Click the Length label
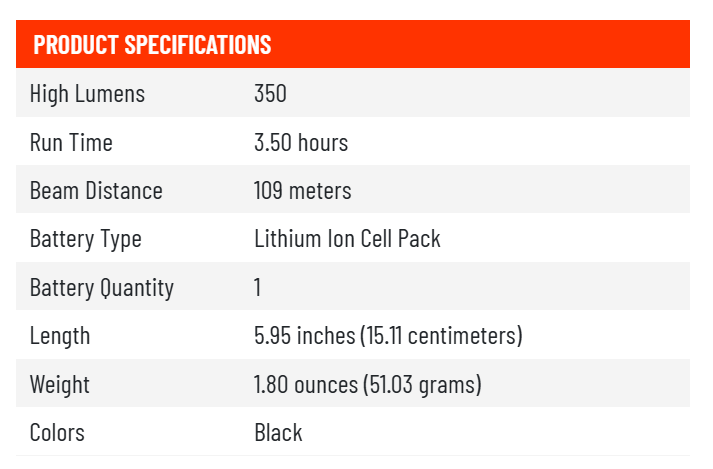 point(60,336)
